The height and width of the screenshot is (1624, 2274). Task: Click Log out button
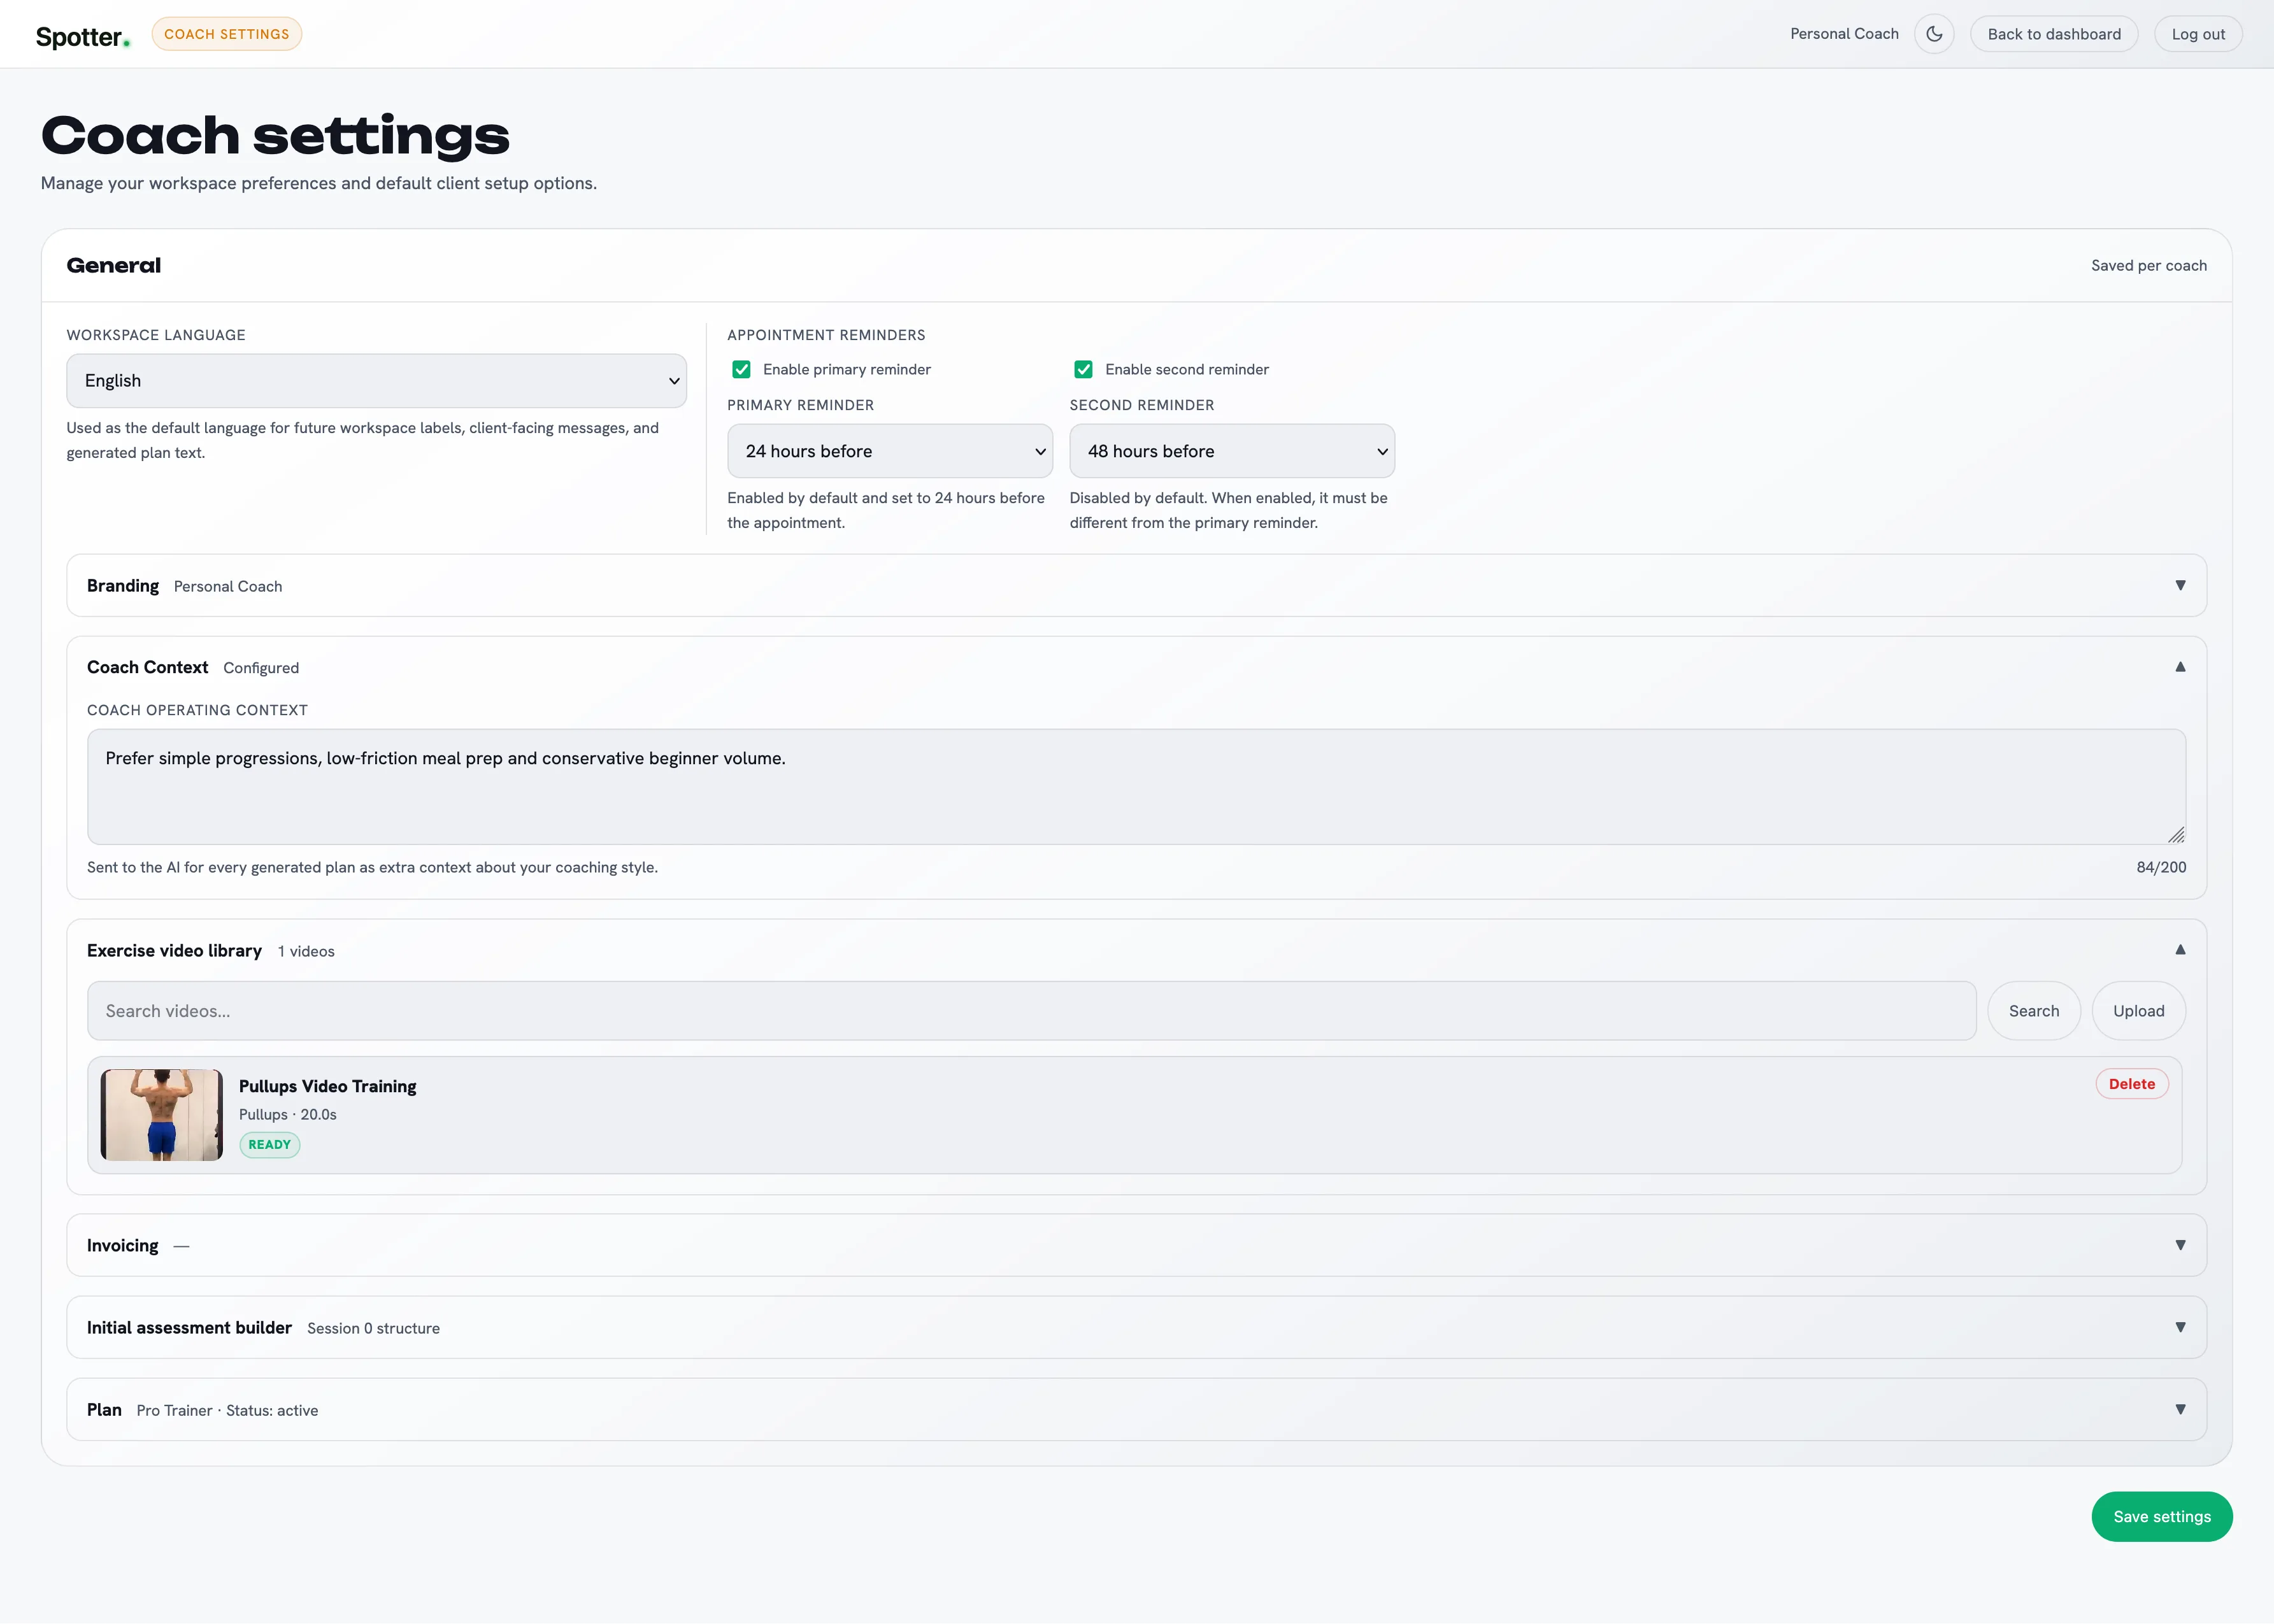point(2198,34)
